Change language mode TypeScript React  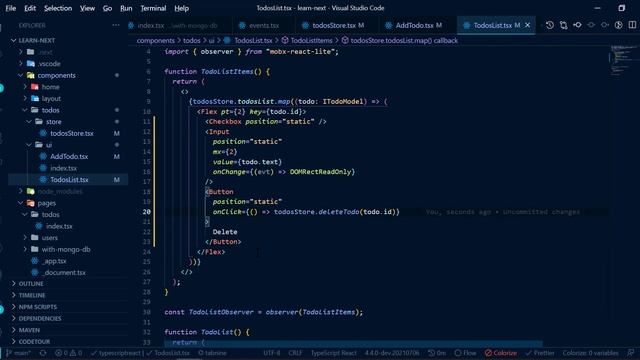(x=333, y=353)
